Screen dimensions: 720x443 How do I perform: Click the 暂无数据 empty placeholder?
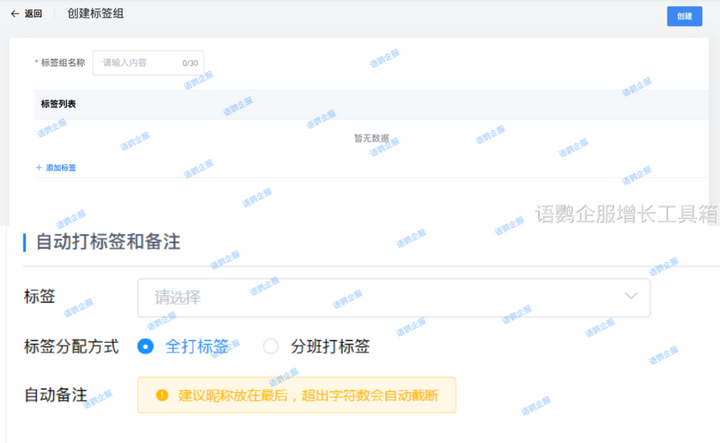pyautogui.click(x=371, y=138)
